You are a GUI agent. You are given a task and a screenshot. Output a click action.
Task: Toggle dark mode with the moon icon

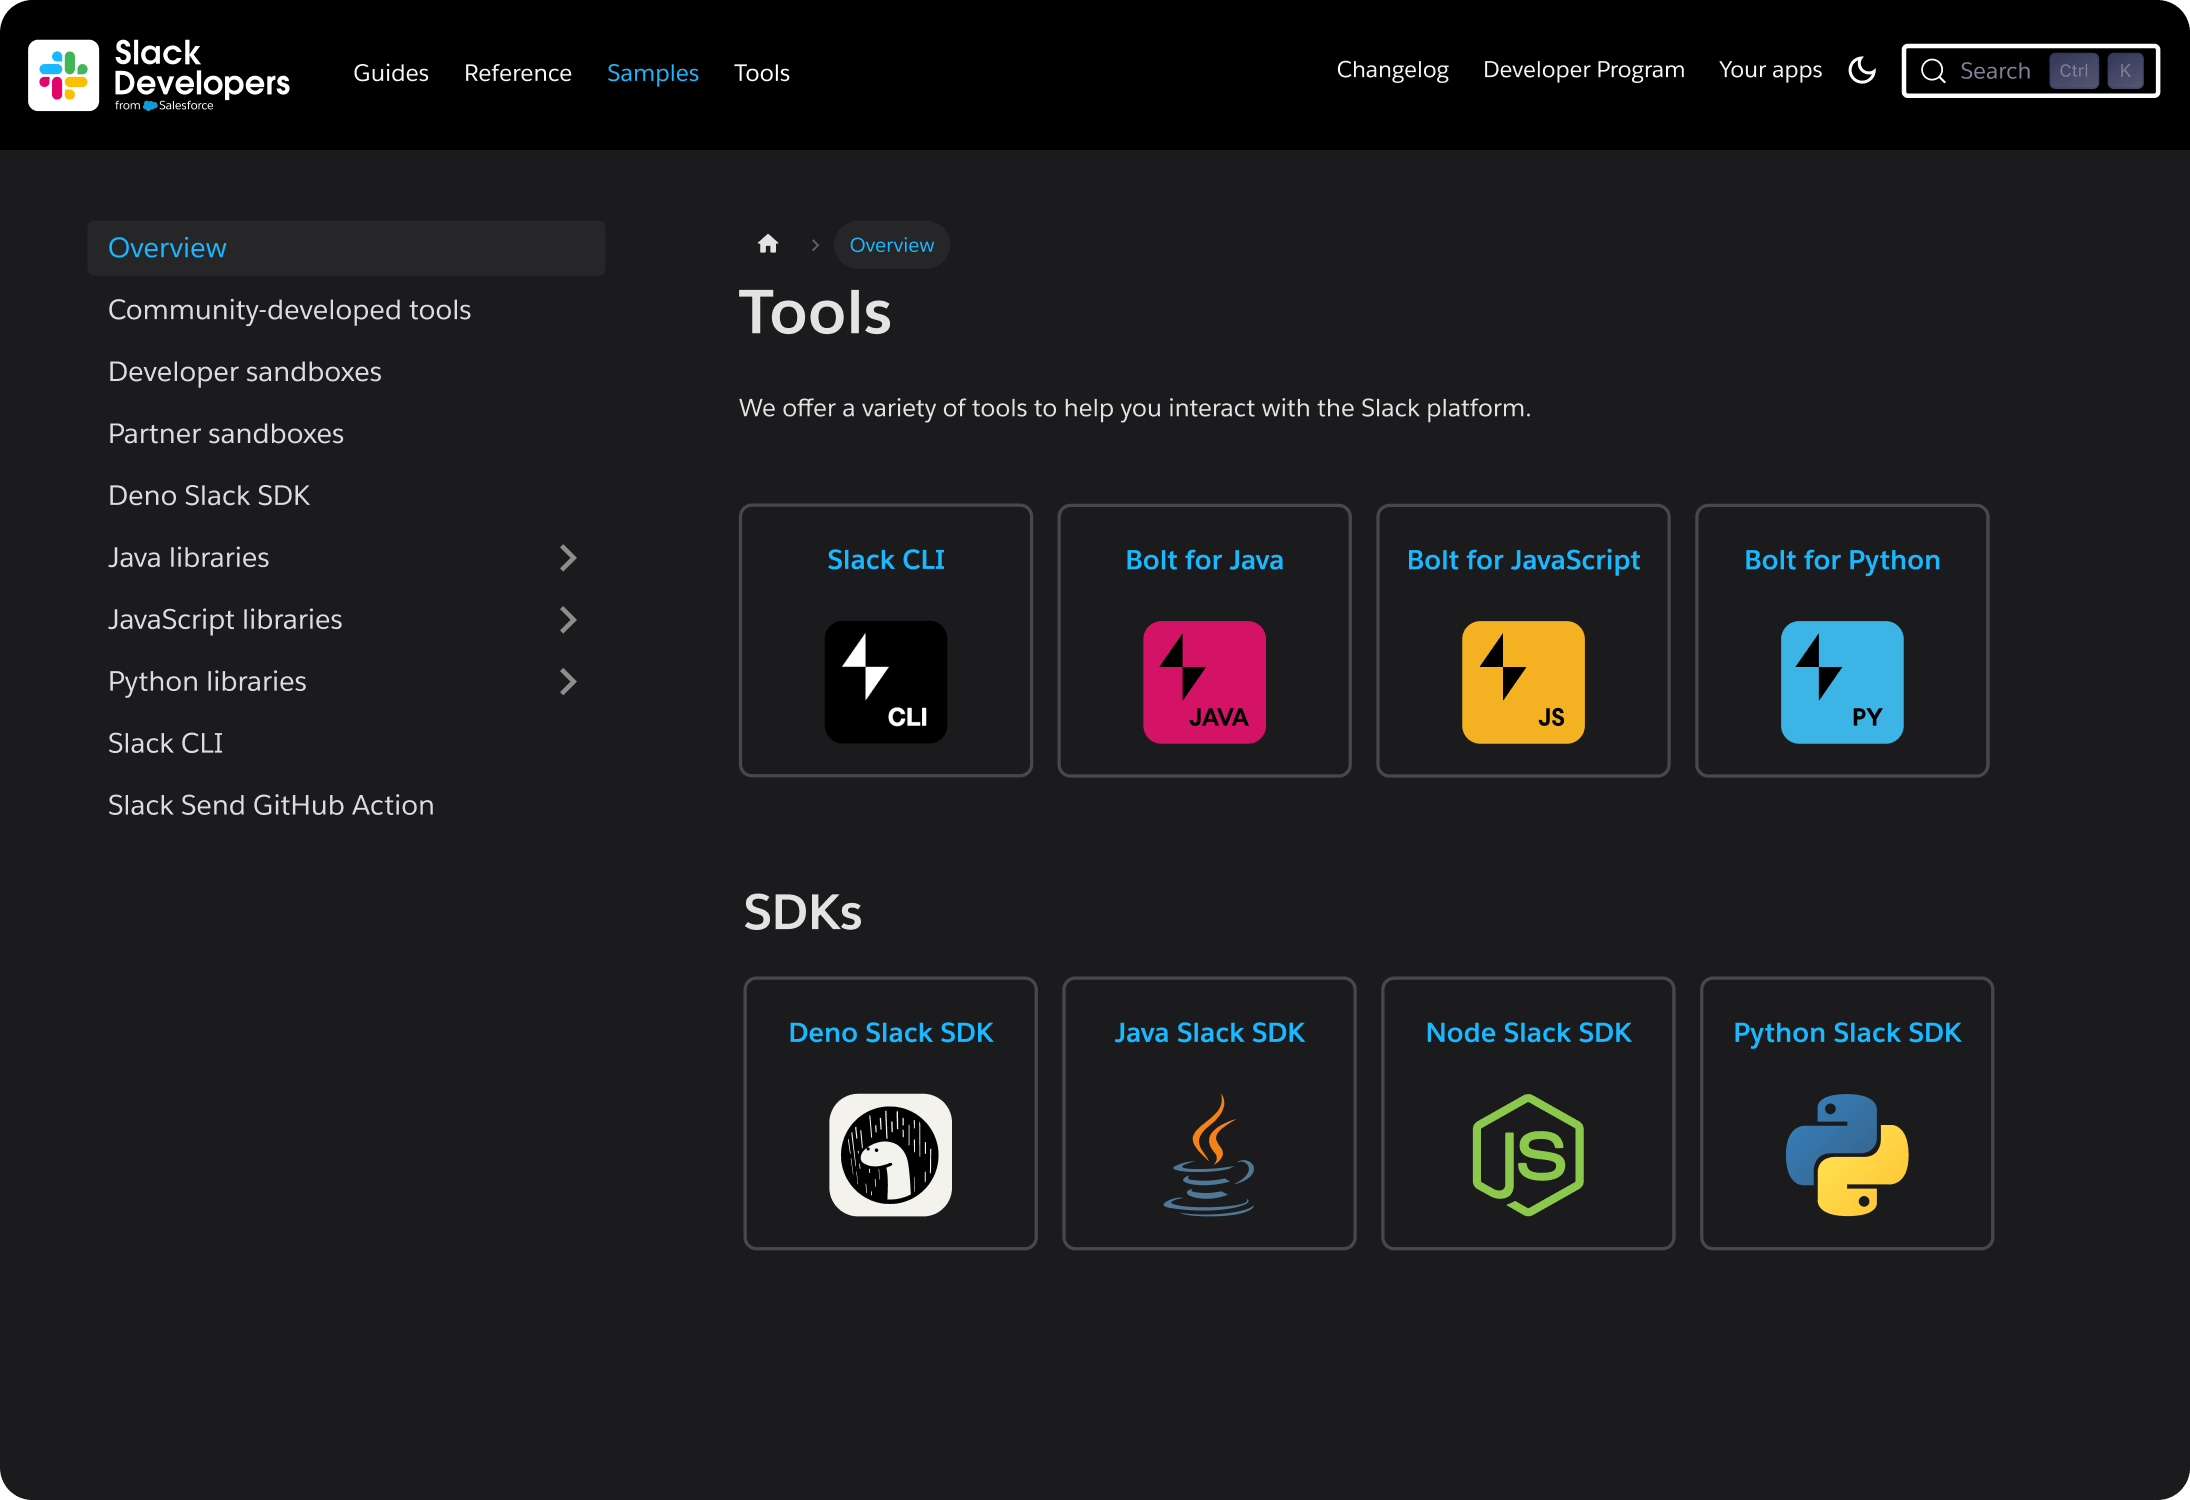tap(1861, 70)
